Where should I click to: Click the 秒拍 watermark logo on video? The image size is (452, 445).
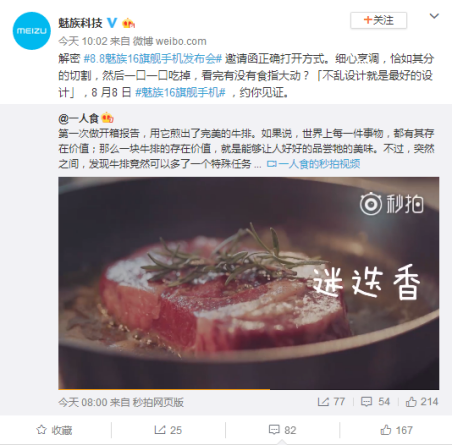pos(392,203)
